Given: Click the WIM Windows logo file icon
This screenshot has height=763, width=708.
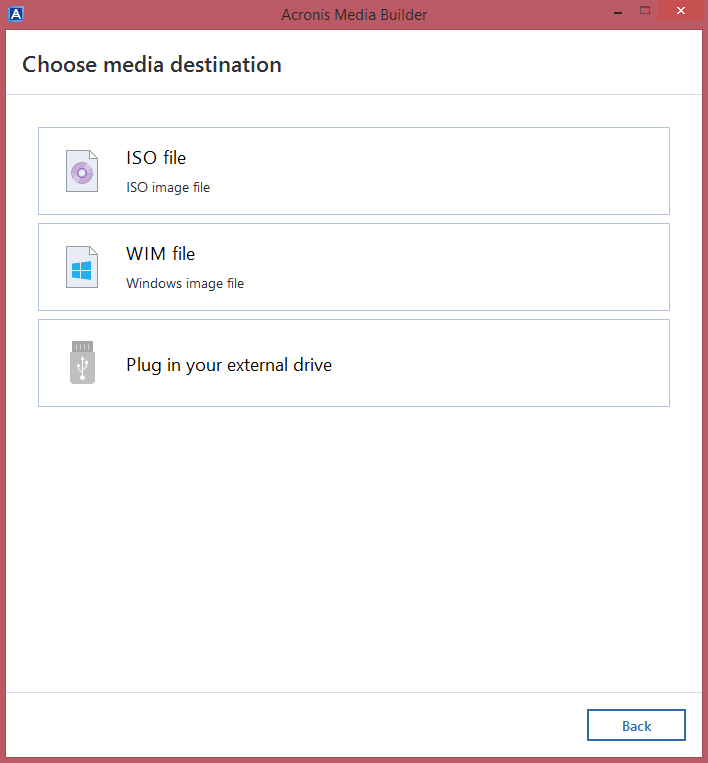Looking at the screenshot, I should pyautogui.click(x=82, y=267).
